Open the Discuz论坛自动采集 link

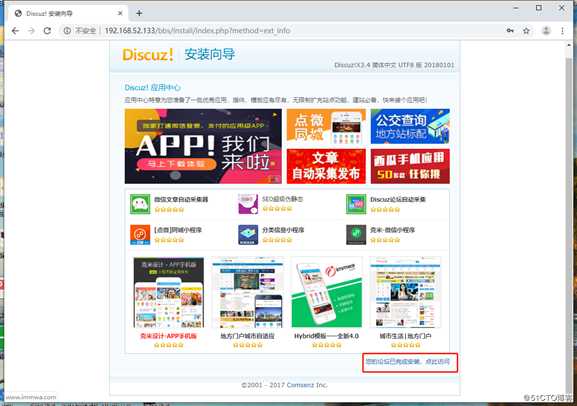pyautogui.click(x=398, y=200)
